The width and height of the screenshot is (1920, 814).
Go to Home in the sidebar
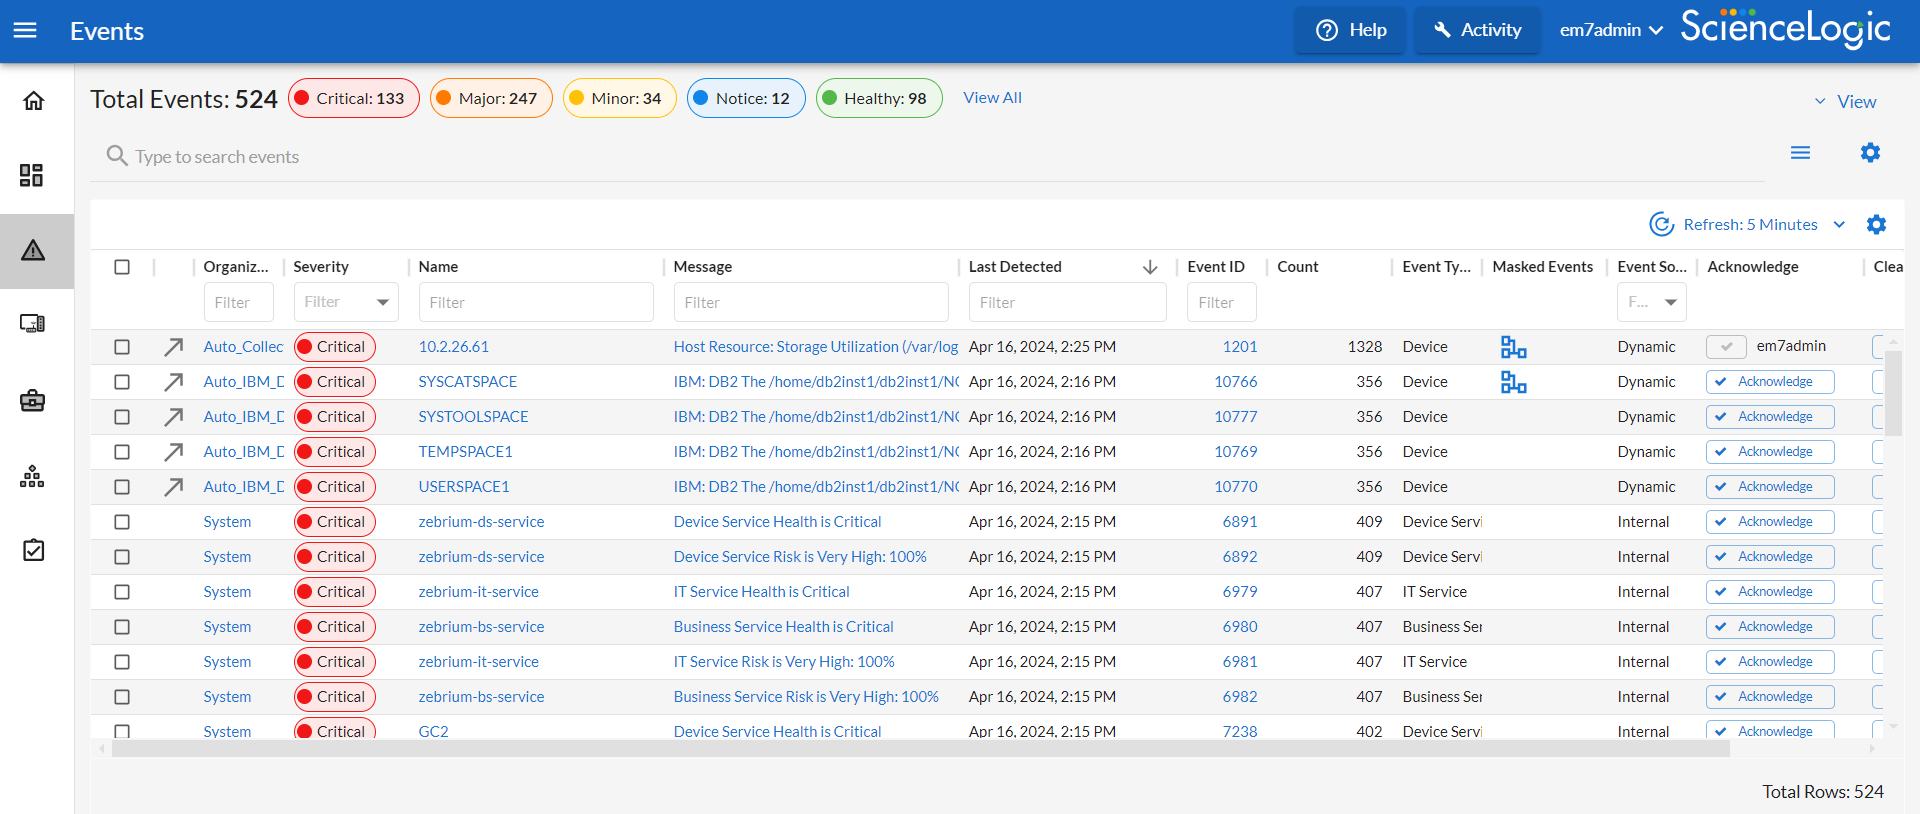34,101
